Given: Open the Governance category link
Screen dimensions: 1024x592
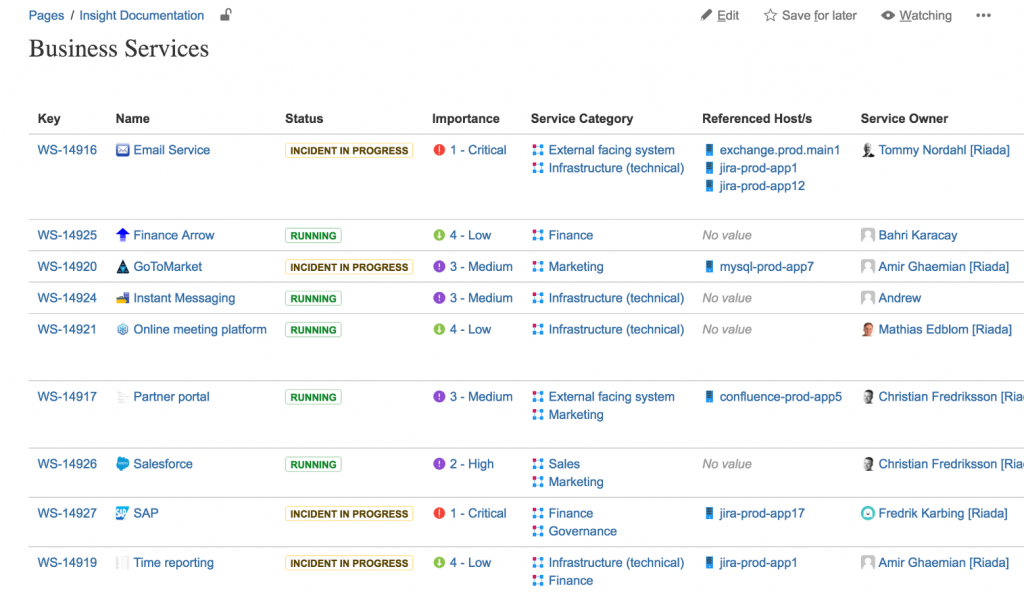Looking at the screenshot, I should pos(583,531).
